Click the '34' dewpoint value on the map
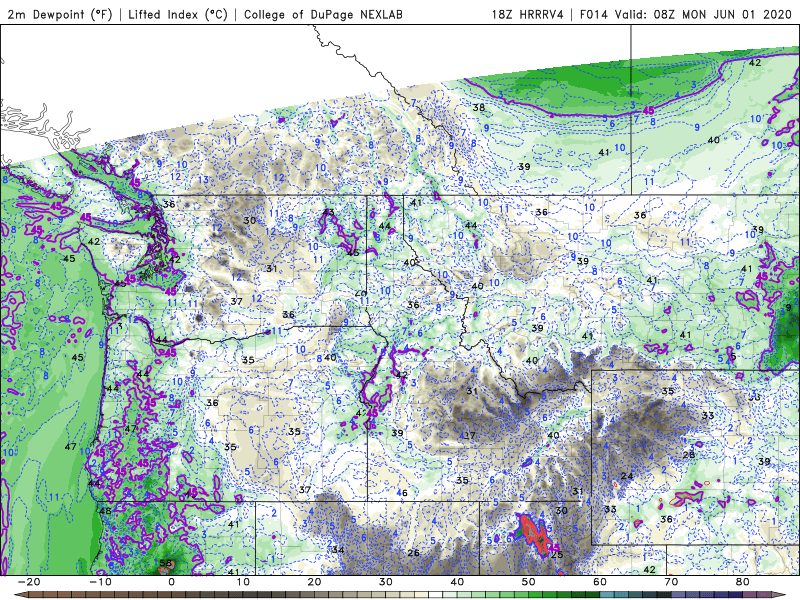The width and height of the screenshot is (800, 600). pos(338,549)
